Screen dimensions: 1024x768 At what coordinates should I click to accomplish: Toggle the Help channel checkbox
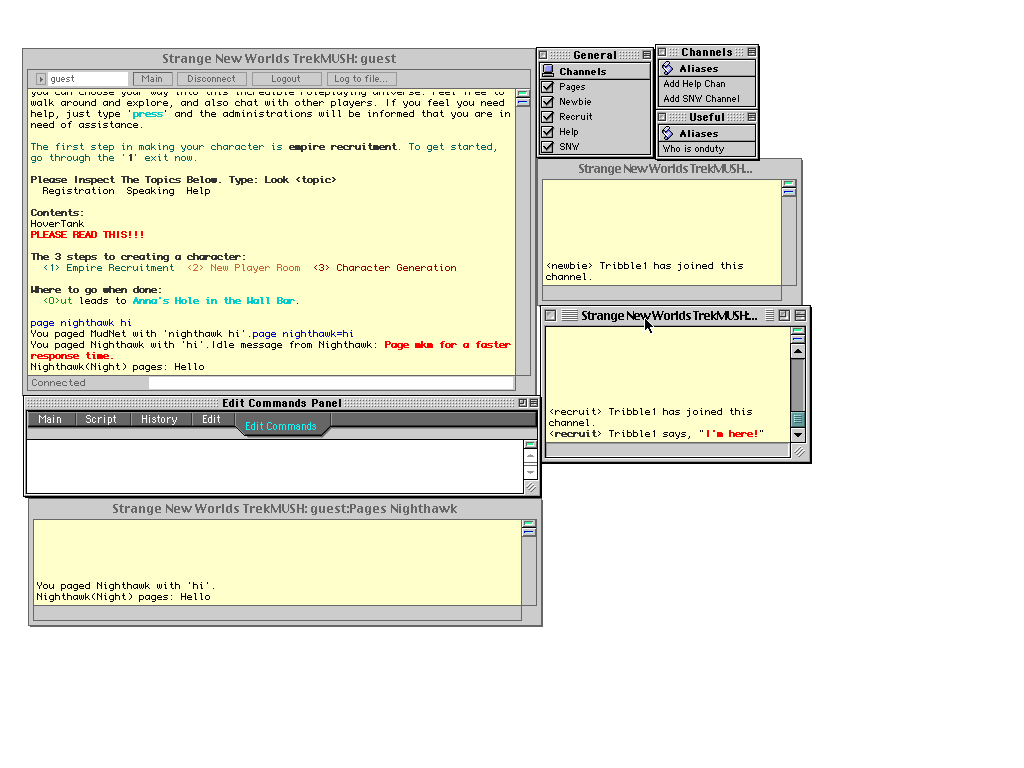tap(548, 132)
